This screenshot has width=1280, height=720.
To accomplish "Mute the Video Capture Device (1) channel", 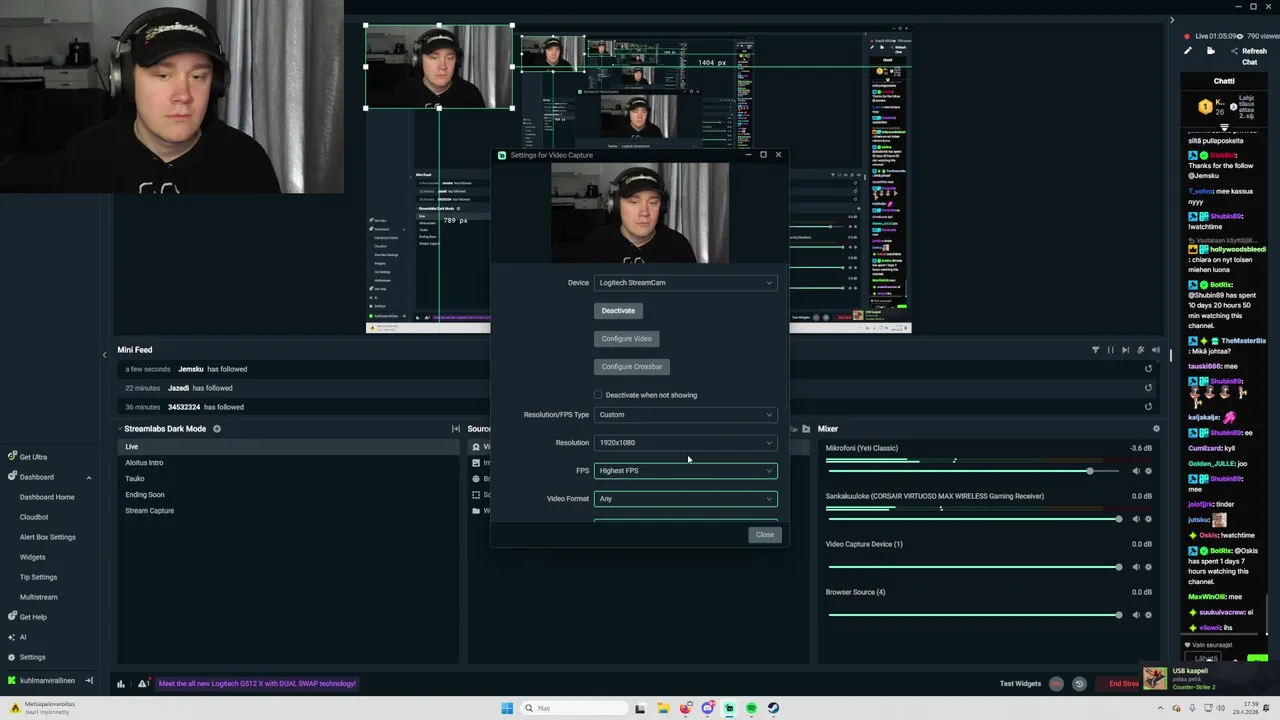I will click(1136, 567).
